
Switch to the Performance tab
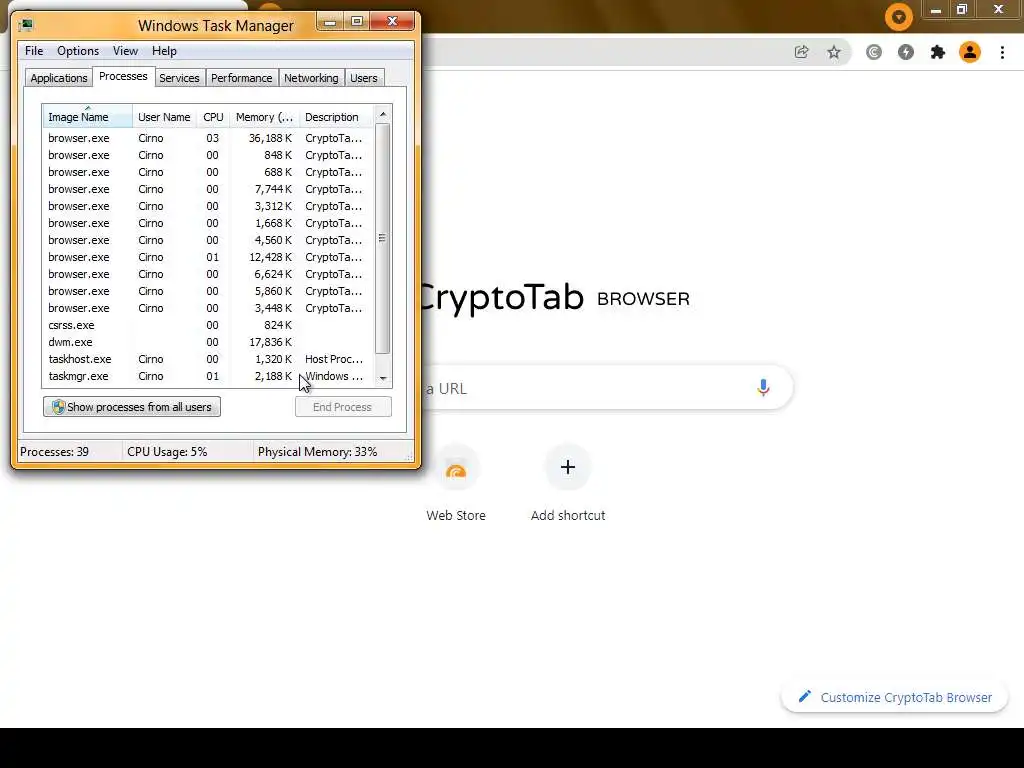pos(242,78)
